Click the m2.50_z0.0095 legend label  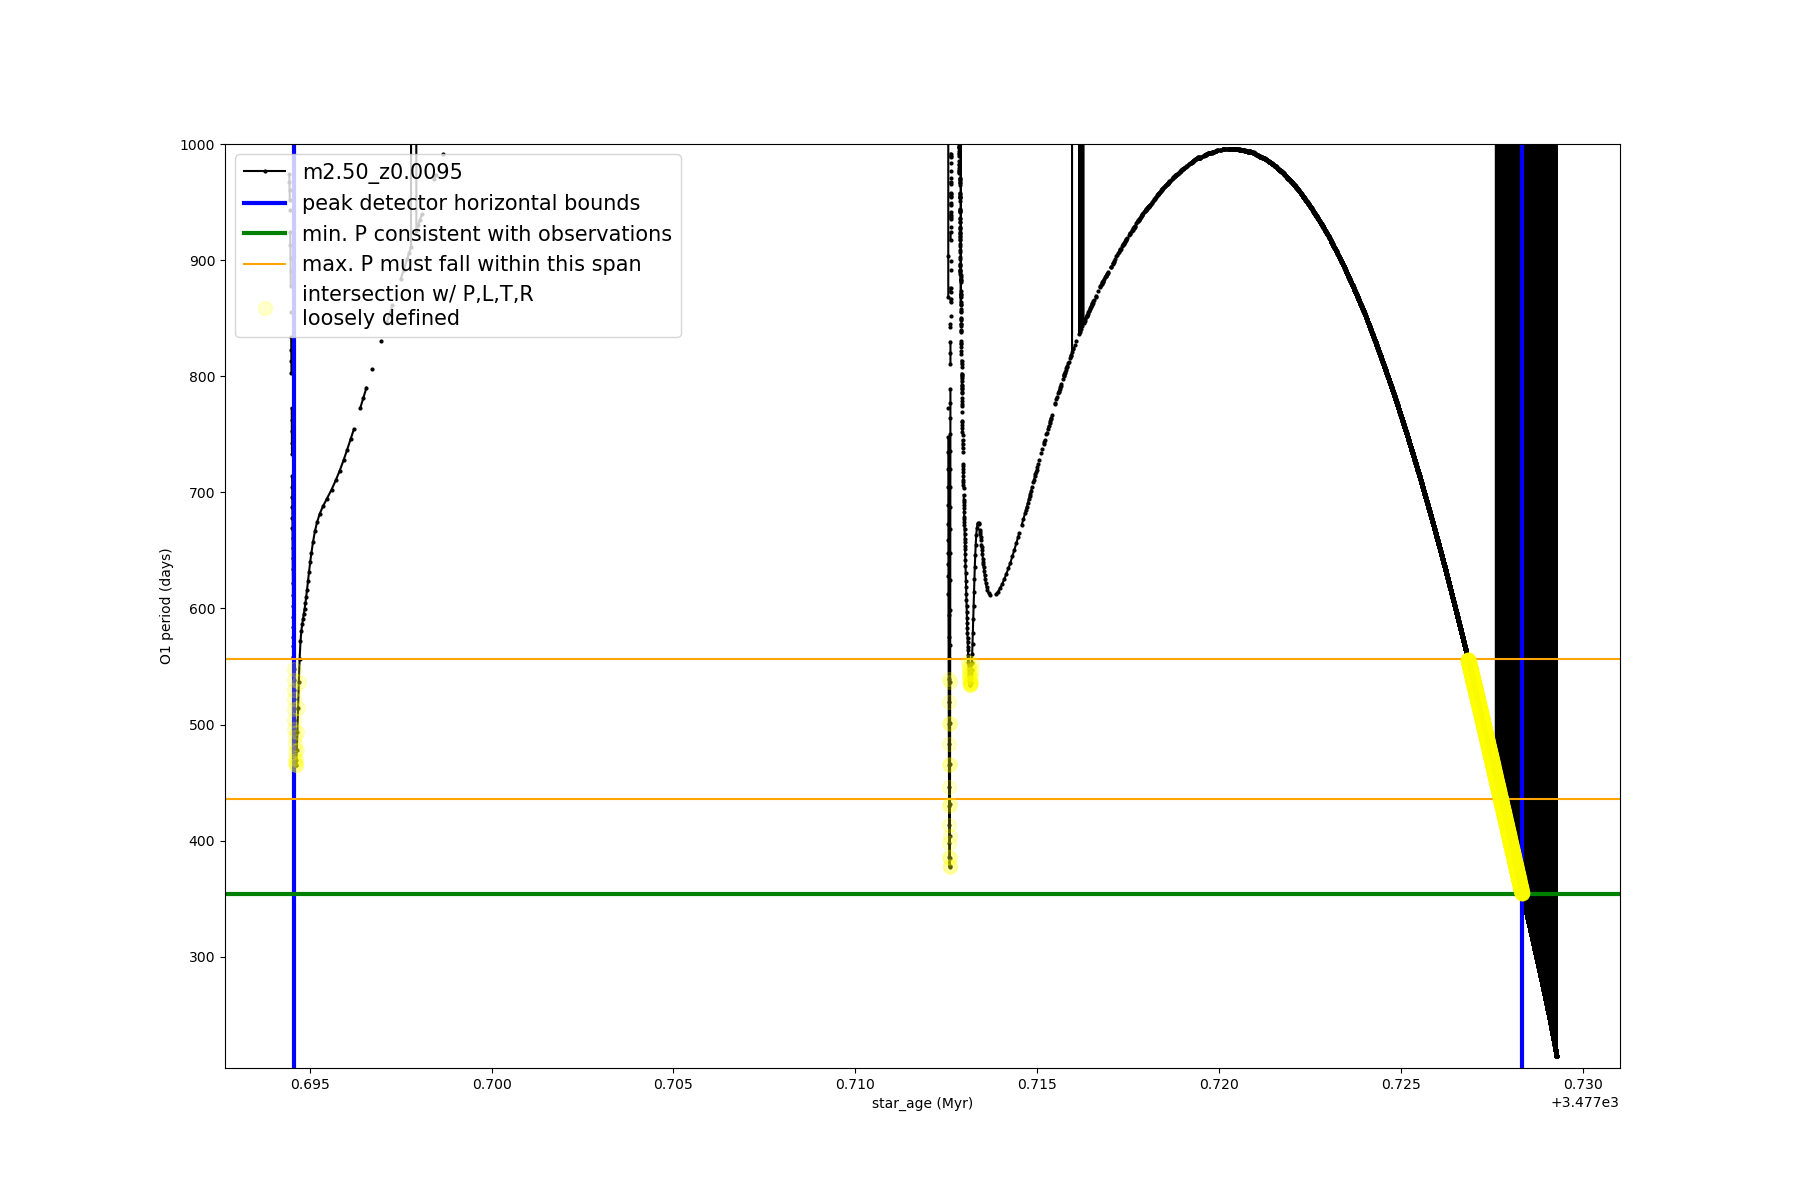pyautogui.click(x=382, y=172)
